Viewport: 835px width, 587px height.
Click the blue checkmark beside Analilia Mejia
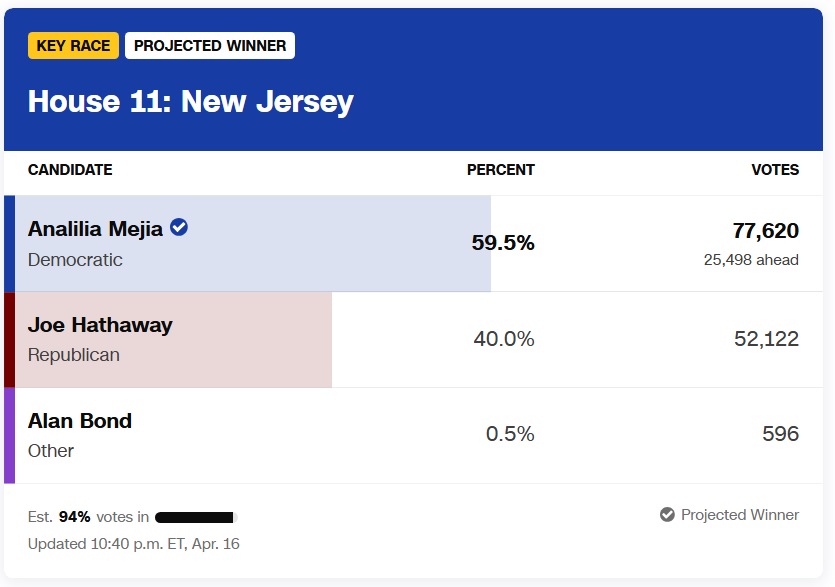(x=179, y=228)
